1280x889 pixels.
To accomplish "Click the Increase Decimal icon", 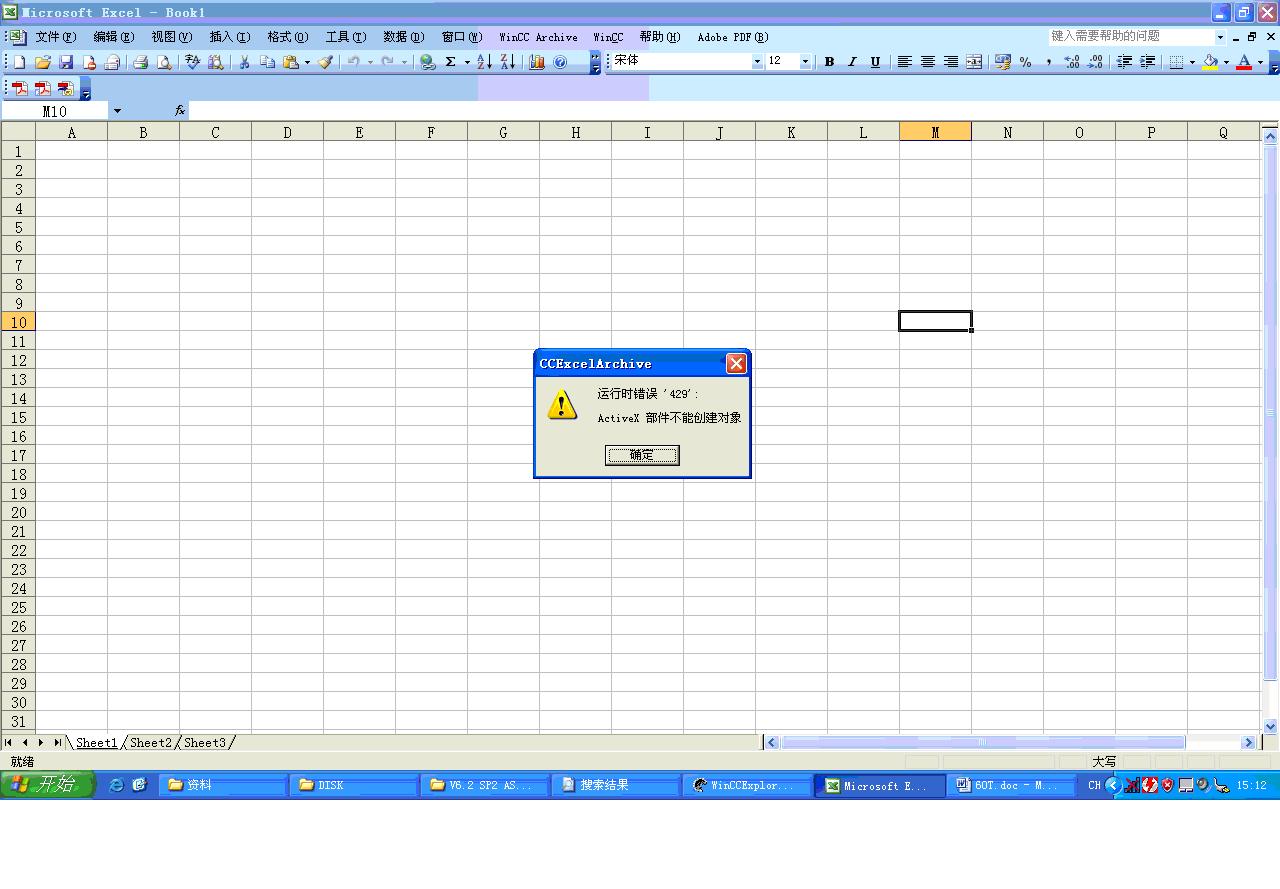I will 1072,62.
